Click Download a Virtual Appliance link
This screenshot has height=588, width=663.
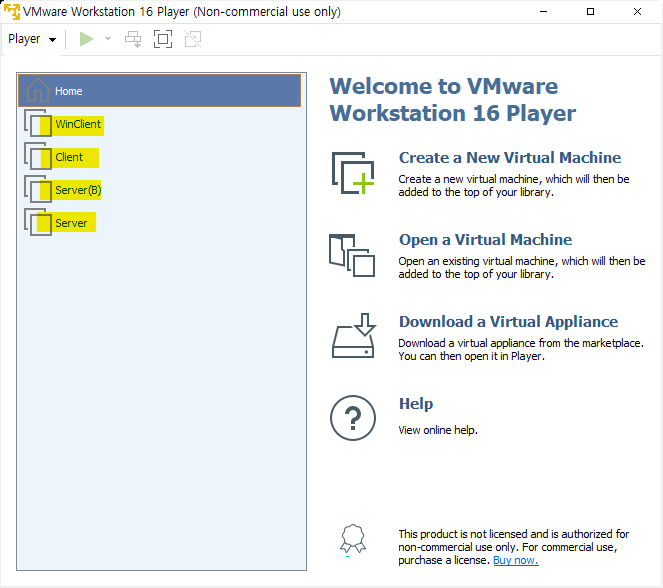[x=508, y=322]
